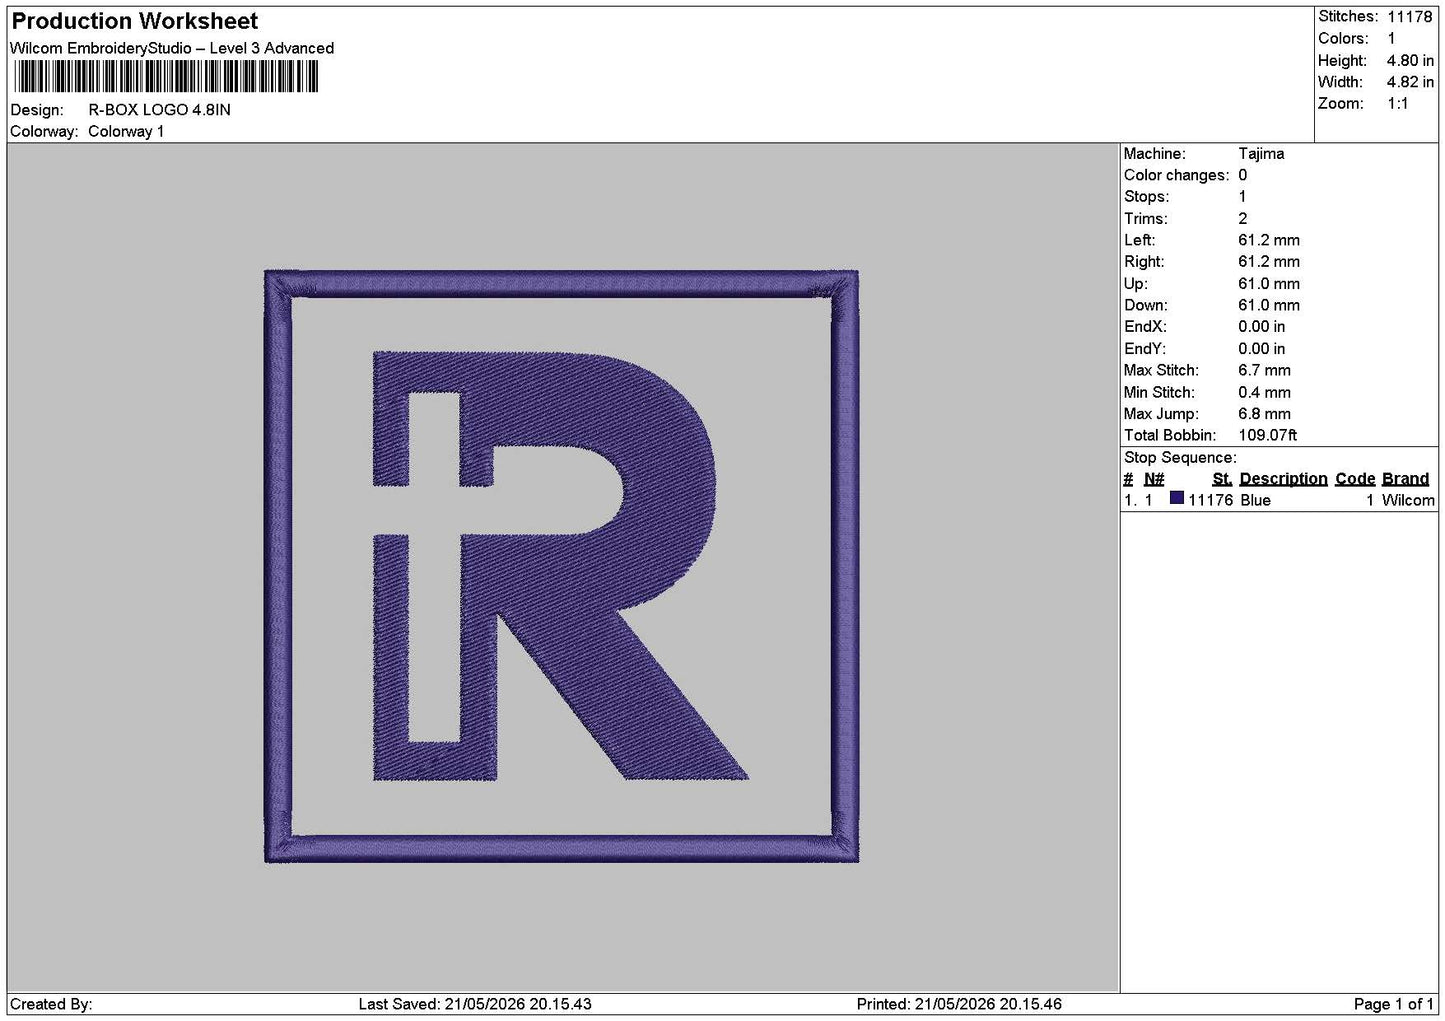The image size is (1445, 1021).
Task: Click the Stop Sequence heading
Action: (1180, 458)
